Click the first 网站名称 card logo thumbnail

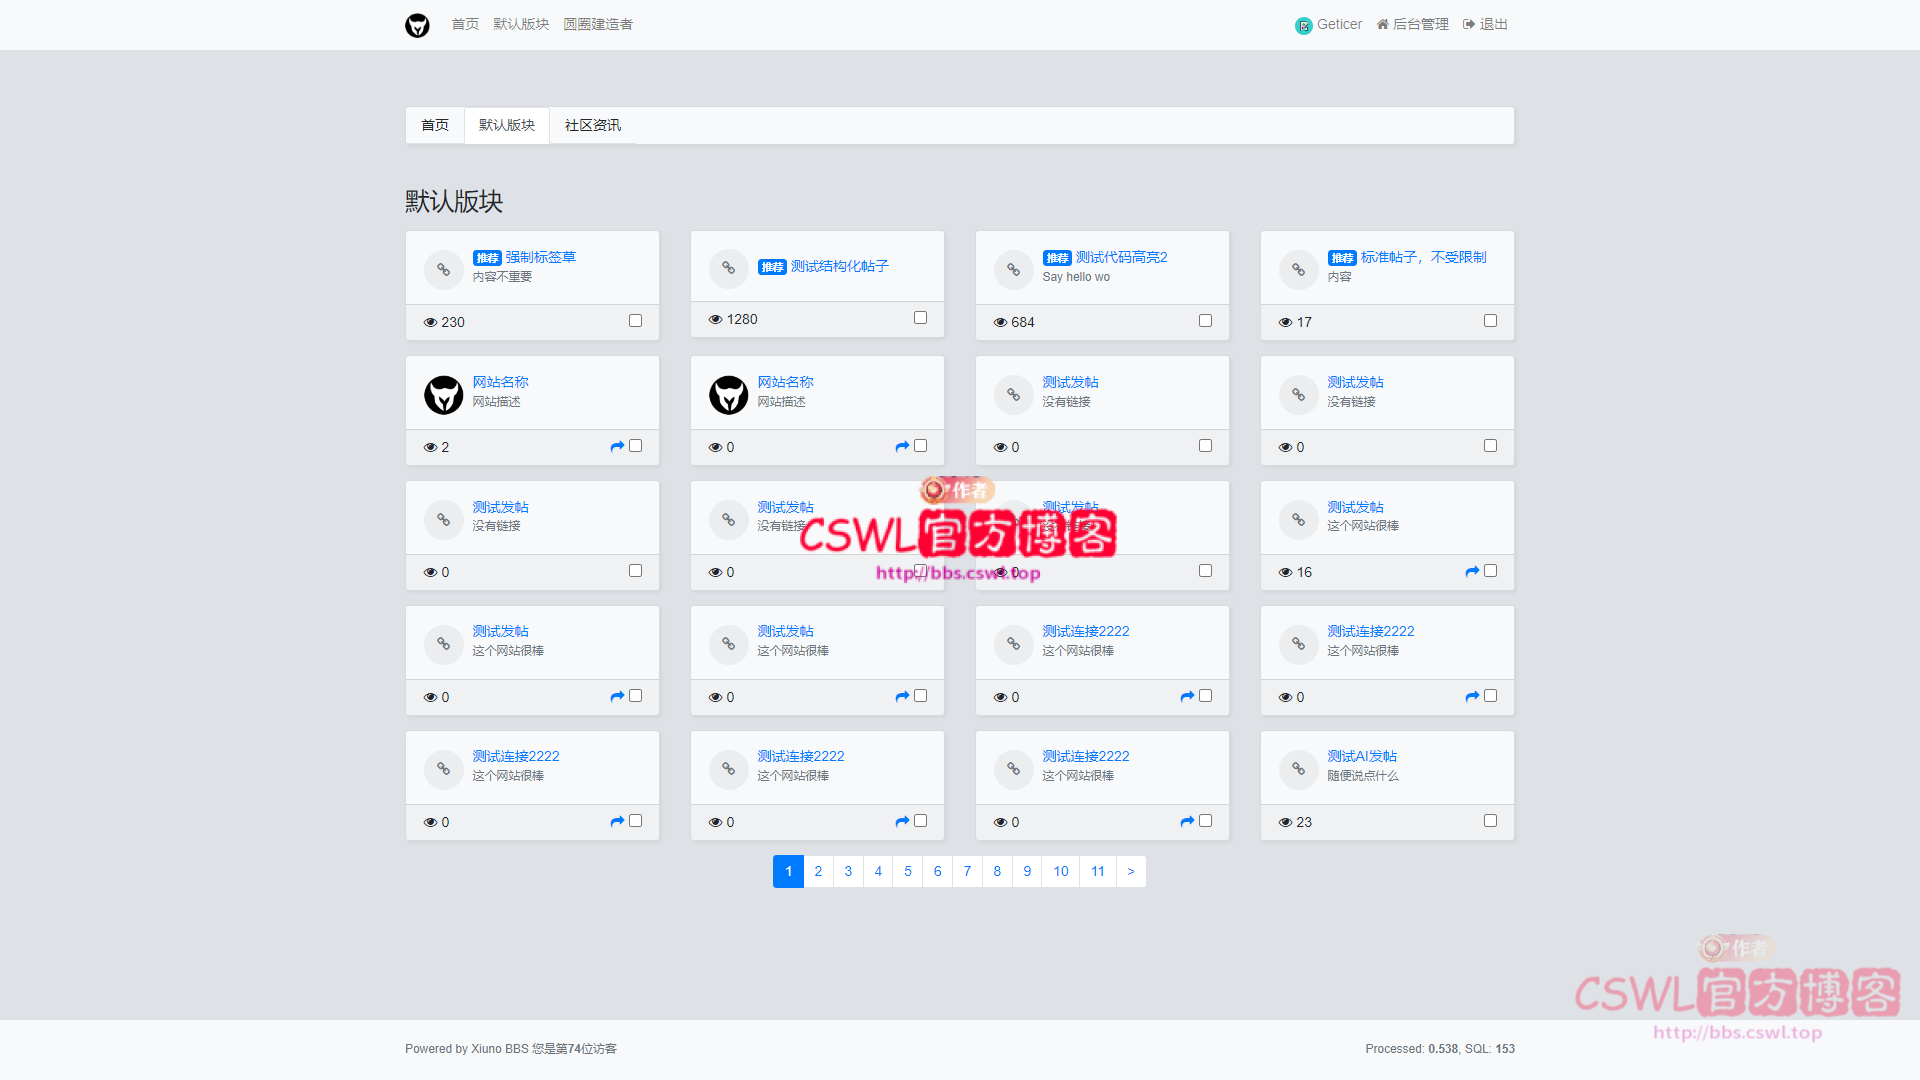pyautogui.click(x=443, y=394)
